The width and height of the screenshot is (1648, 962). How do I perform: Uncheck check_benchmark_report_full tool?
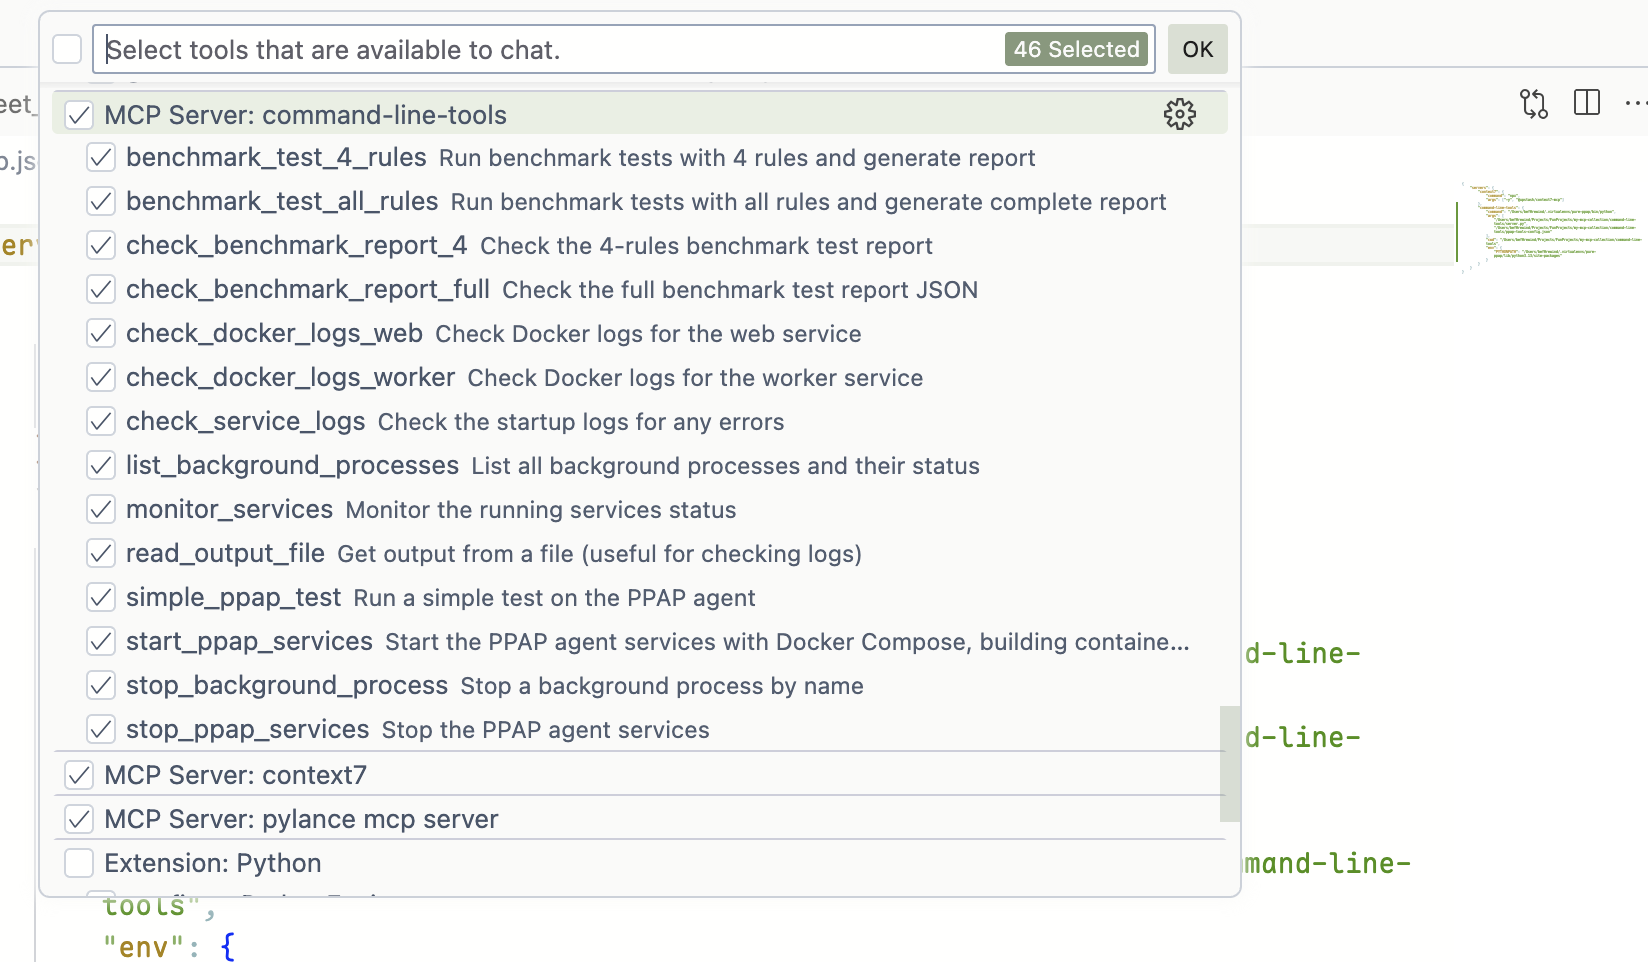[x=101, y=290]
